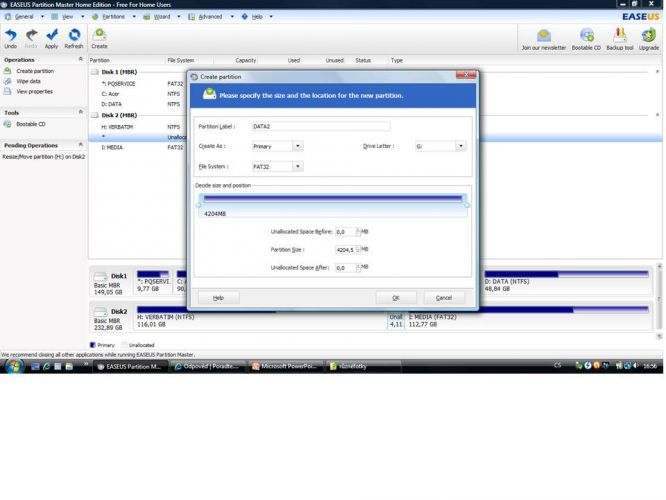Click the Help button in dialog
This screenshot has width=666, height=500.
218,298
